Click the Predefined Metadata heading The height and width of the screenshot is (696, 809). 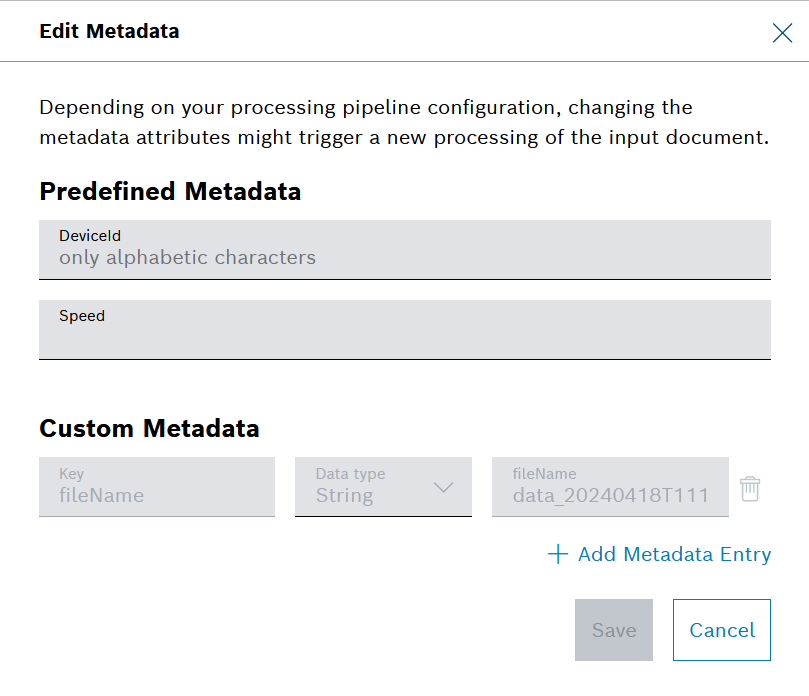pos(170,191)
